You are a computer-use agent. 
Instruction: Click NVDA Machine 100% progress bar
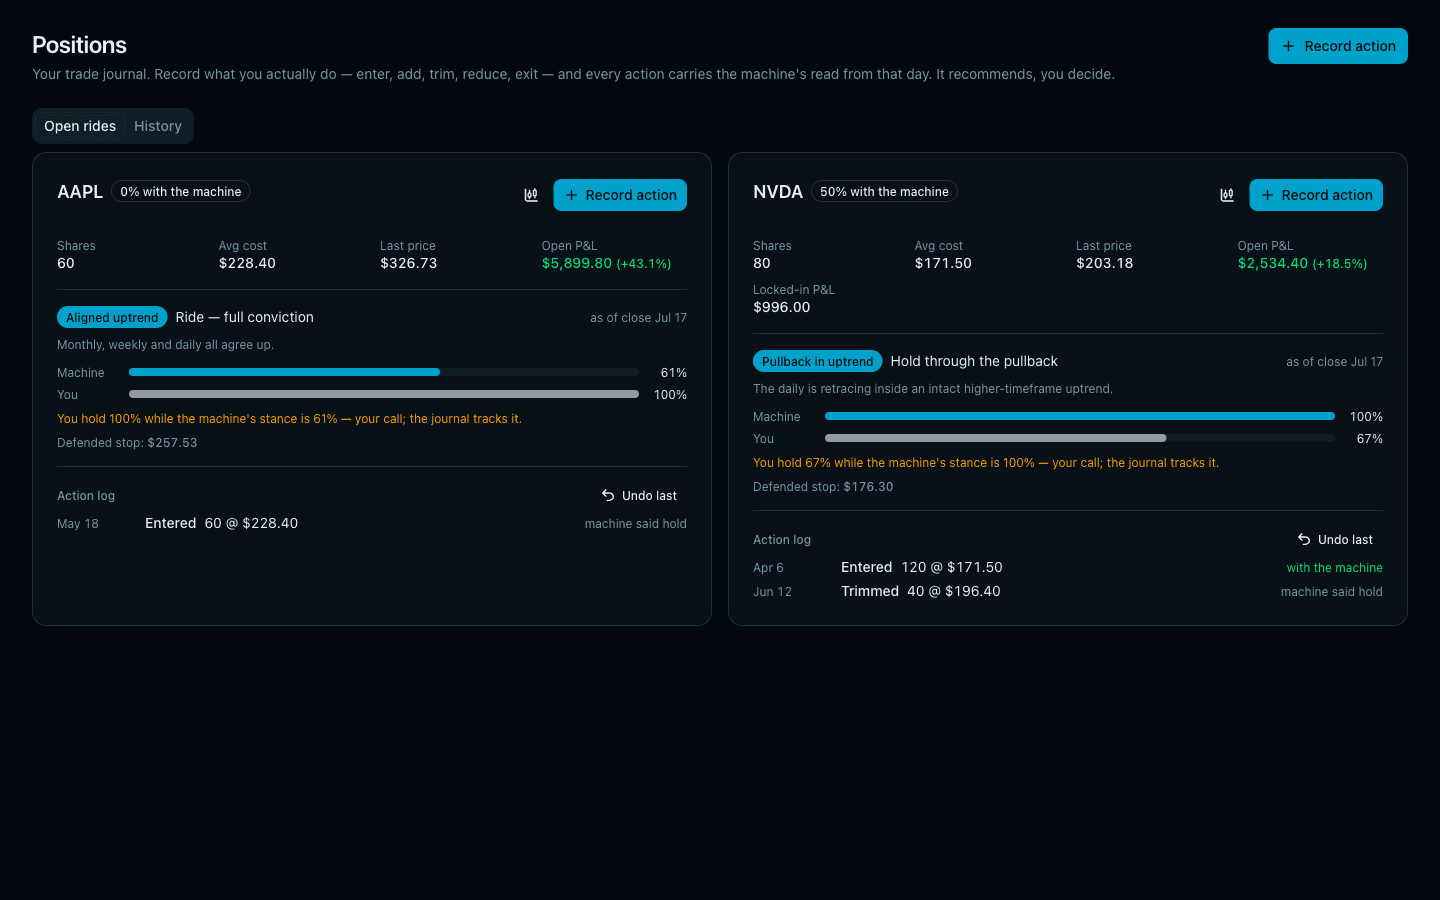pos(1080,416)
